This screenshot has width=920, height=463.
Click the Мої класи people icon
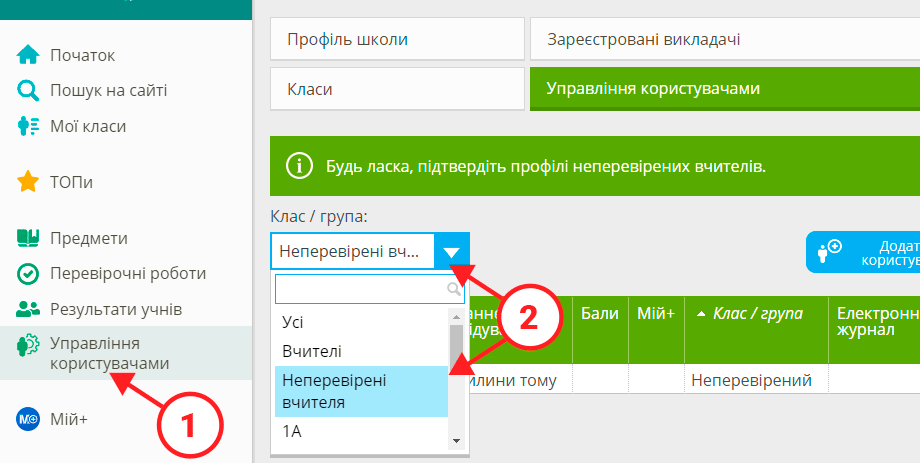(28, 127)
